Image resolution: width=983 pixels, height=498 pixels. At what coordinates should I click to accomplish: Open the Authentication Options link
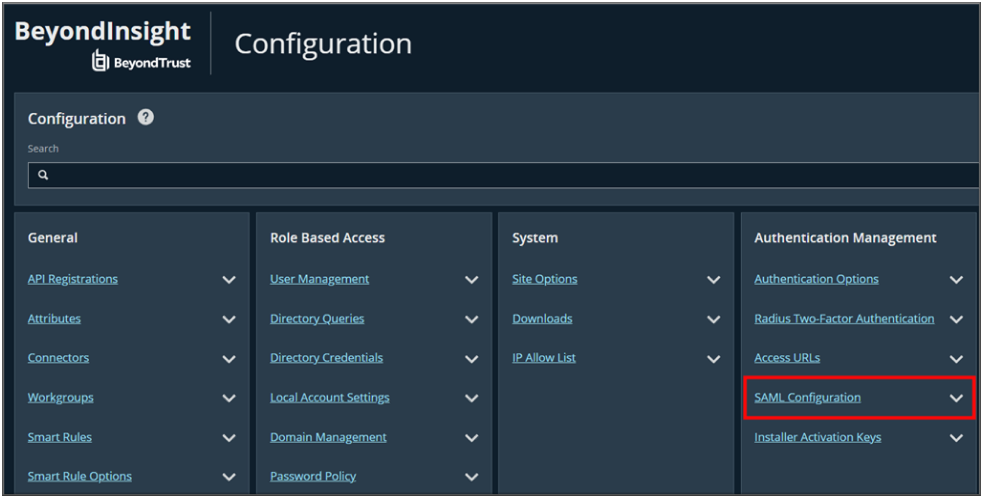[x=816, y=279]
